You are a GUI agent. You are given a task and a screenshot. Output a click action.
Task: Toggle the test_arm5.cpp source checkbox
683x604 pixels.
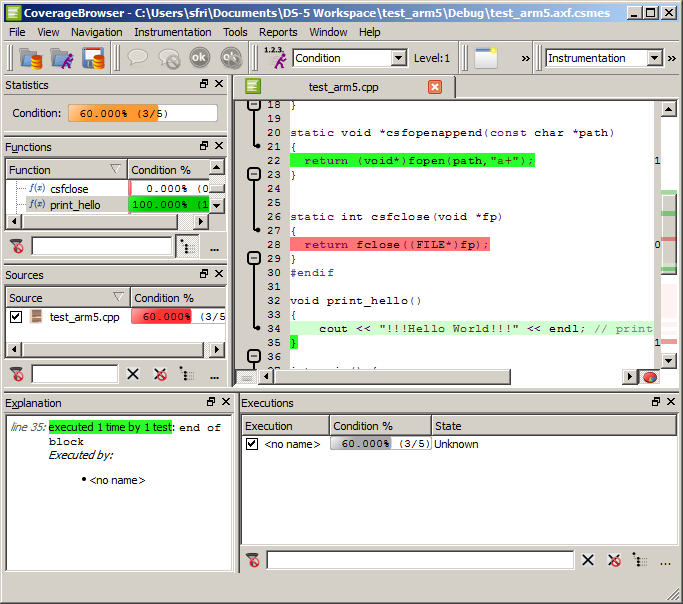16,317
